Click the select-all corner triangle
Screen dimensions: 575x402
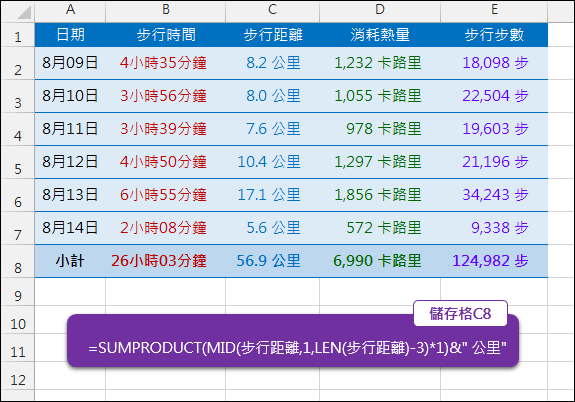pos(24,13)
